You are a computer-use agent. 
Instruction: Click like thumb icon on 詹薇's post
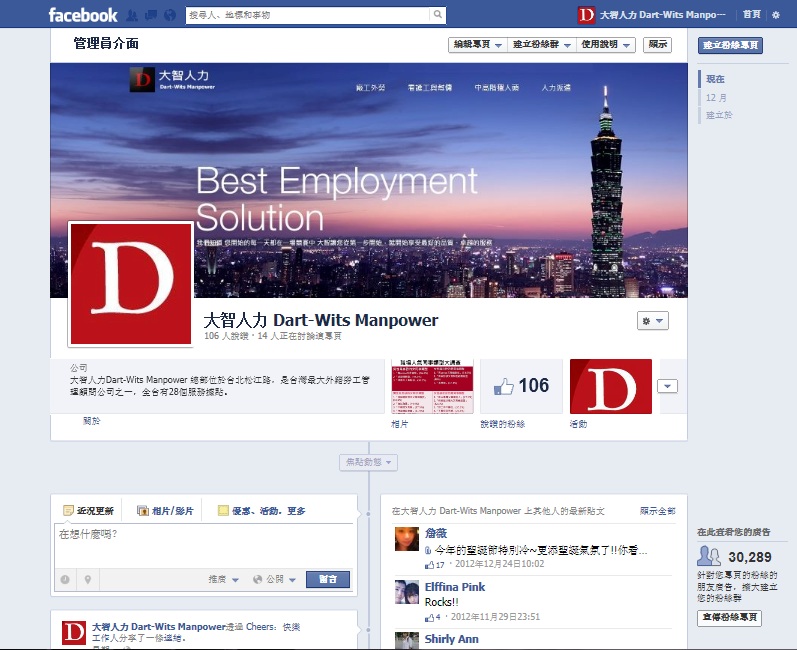[430, 565]
